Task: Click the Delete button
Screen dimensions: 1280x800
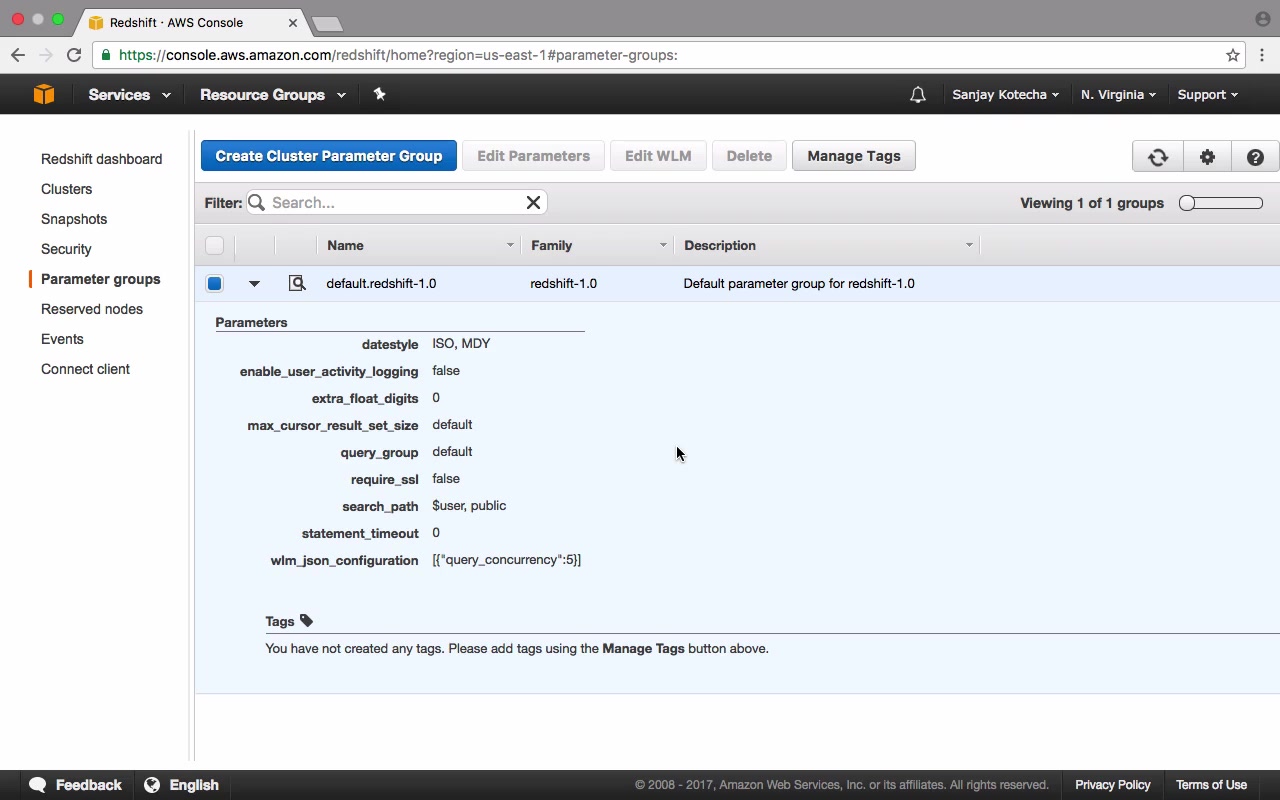Action: [x=749, y=156]
